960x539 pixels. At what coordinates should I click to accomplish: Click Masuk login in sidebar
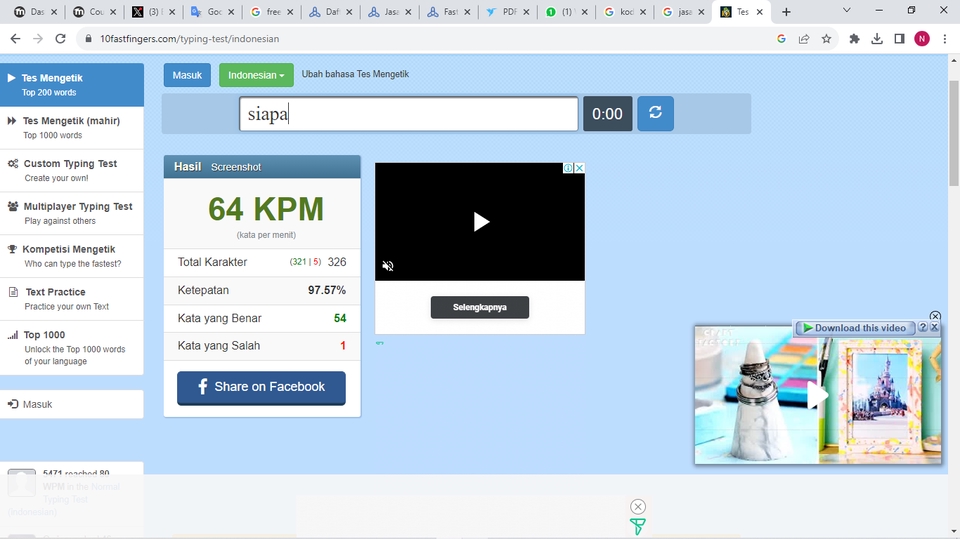point(72,404)
